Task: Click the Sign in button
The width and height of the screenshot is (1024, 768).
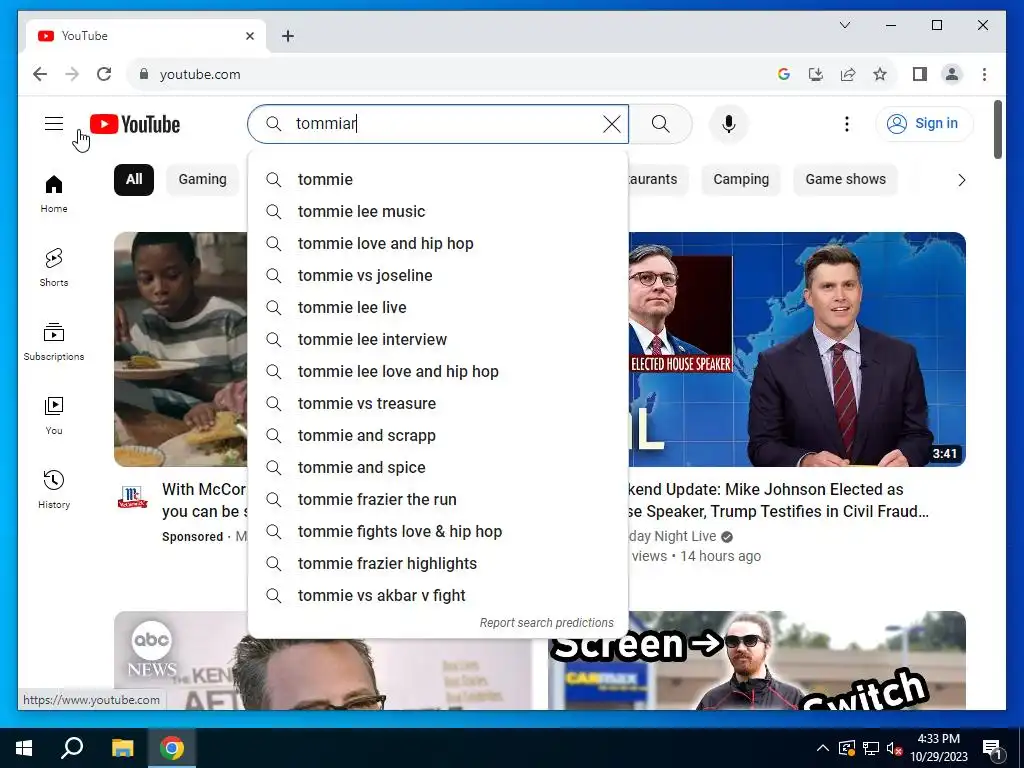Action: point(924,123)
